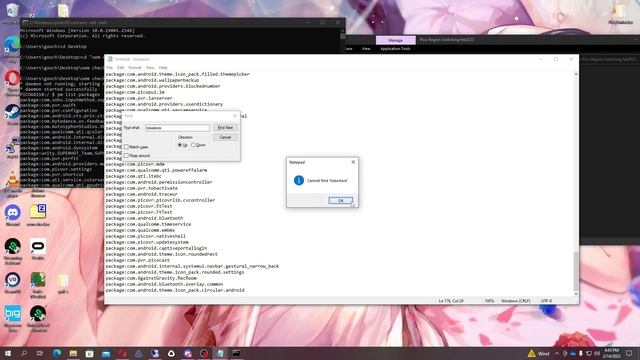Select the Up direction radio button
This screenshot has width=640, height=360.
(x=180, y=145)
